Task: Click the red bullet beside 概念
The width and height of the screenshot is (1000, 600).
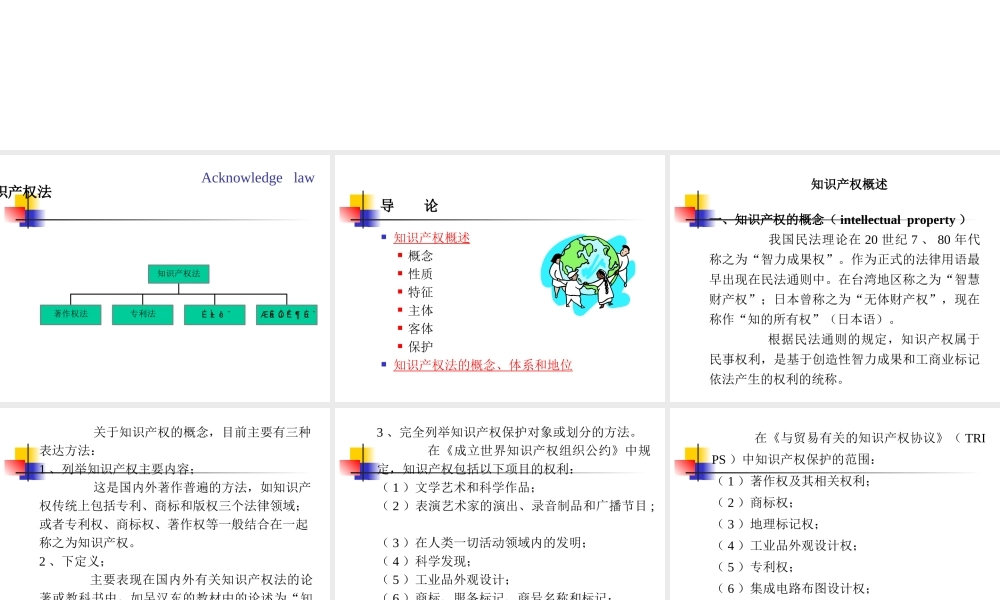Action: (398, 256)
